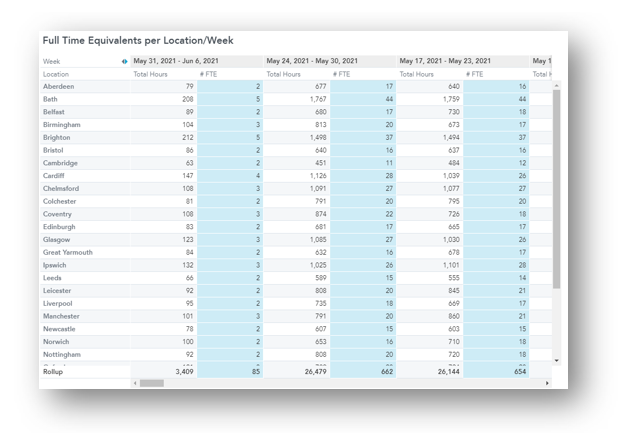Select the Cardiff location row
This screenshot has height=434, width=642.
point(54,176)
